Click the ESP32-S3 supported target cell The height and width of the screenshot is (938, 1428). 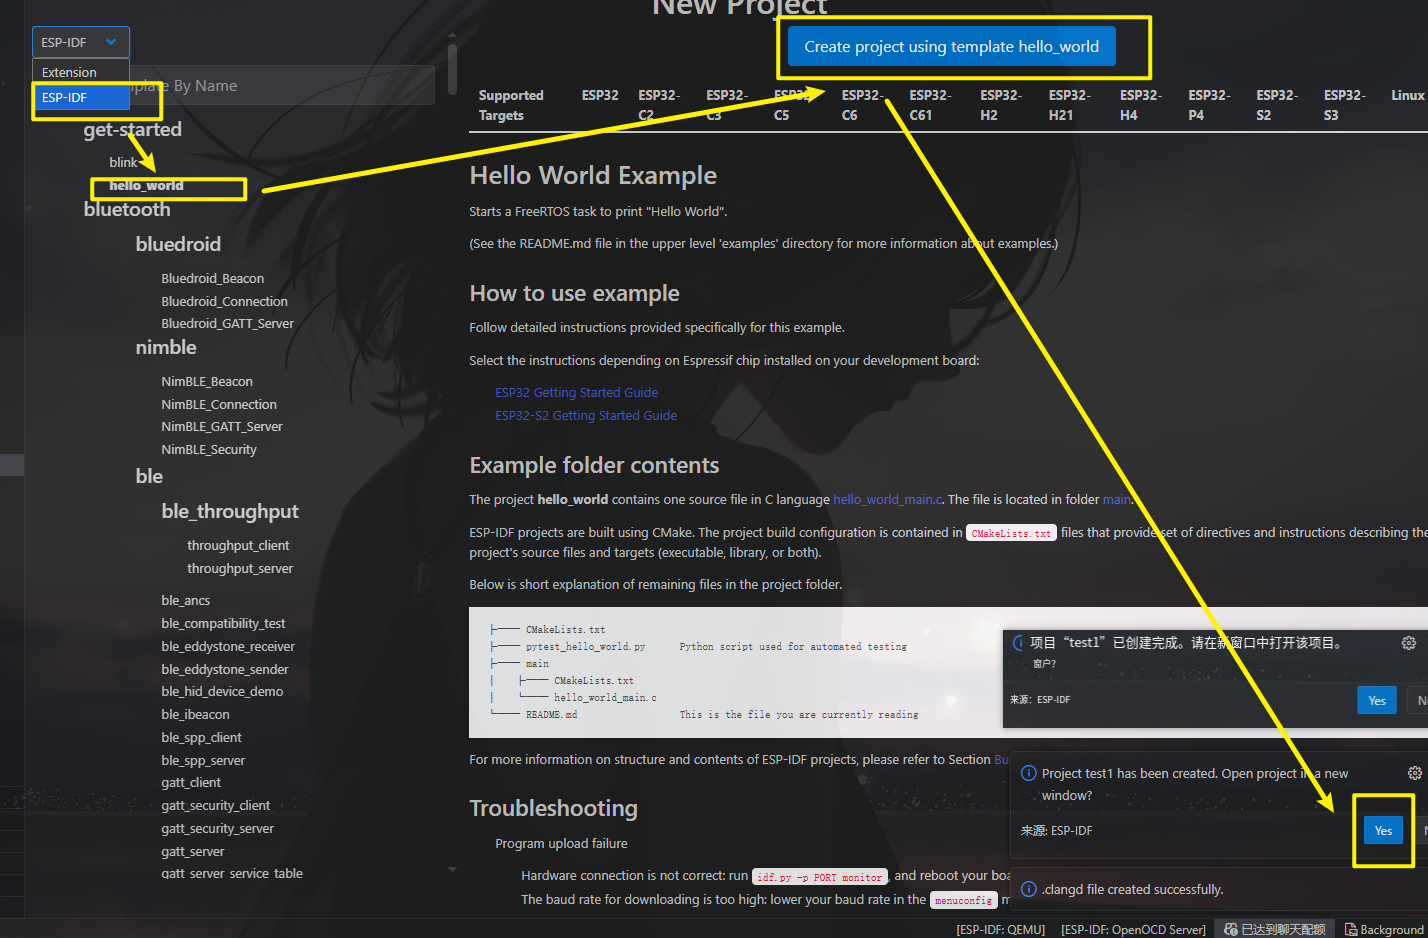pos(1344,105)
